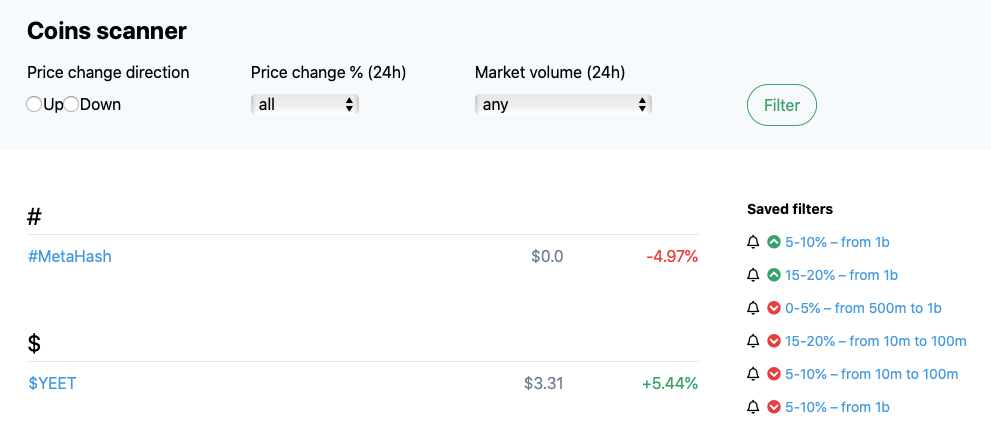Open the $YEET coin link

[x=52, y=383]
